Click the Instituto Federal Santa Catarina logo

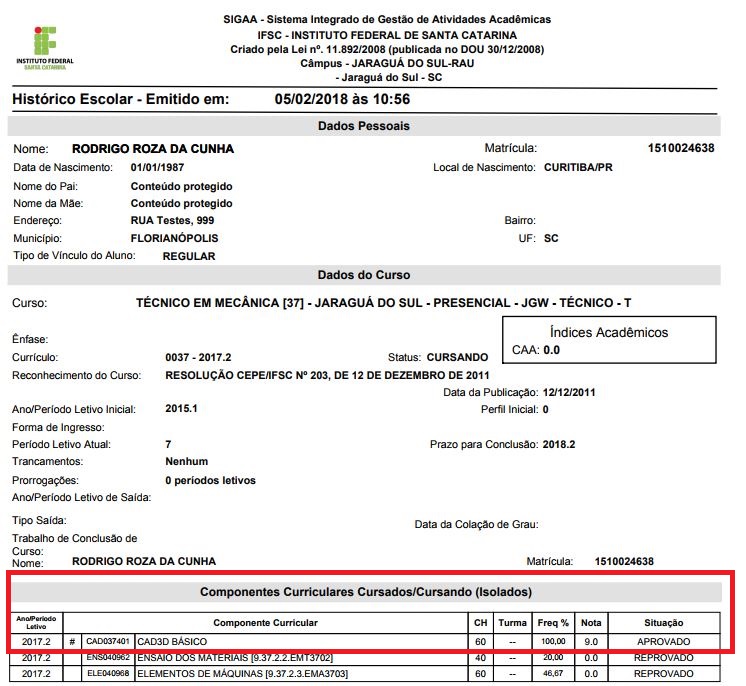coord(45,46)
